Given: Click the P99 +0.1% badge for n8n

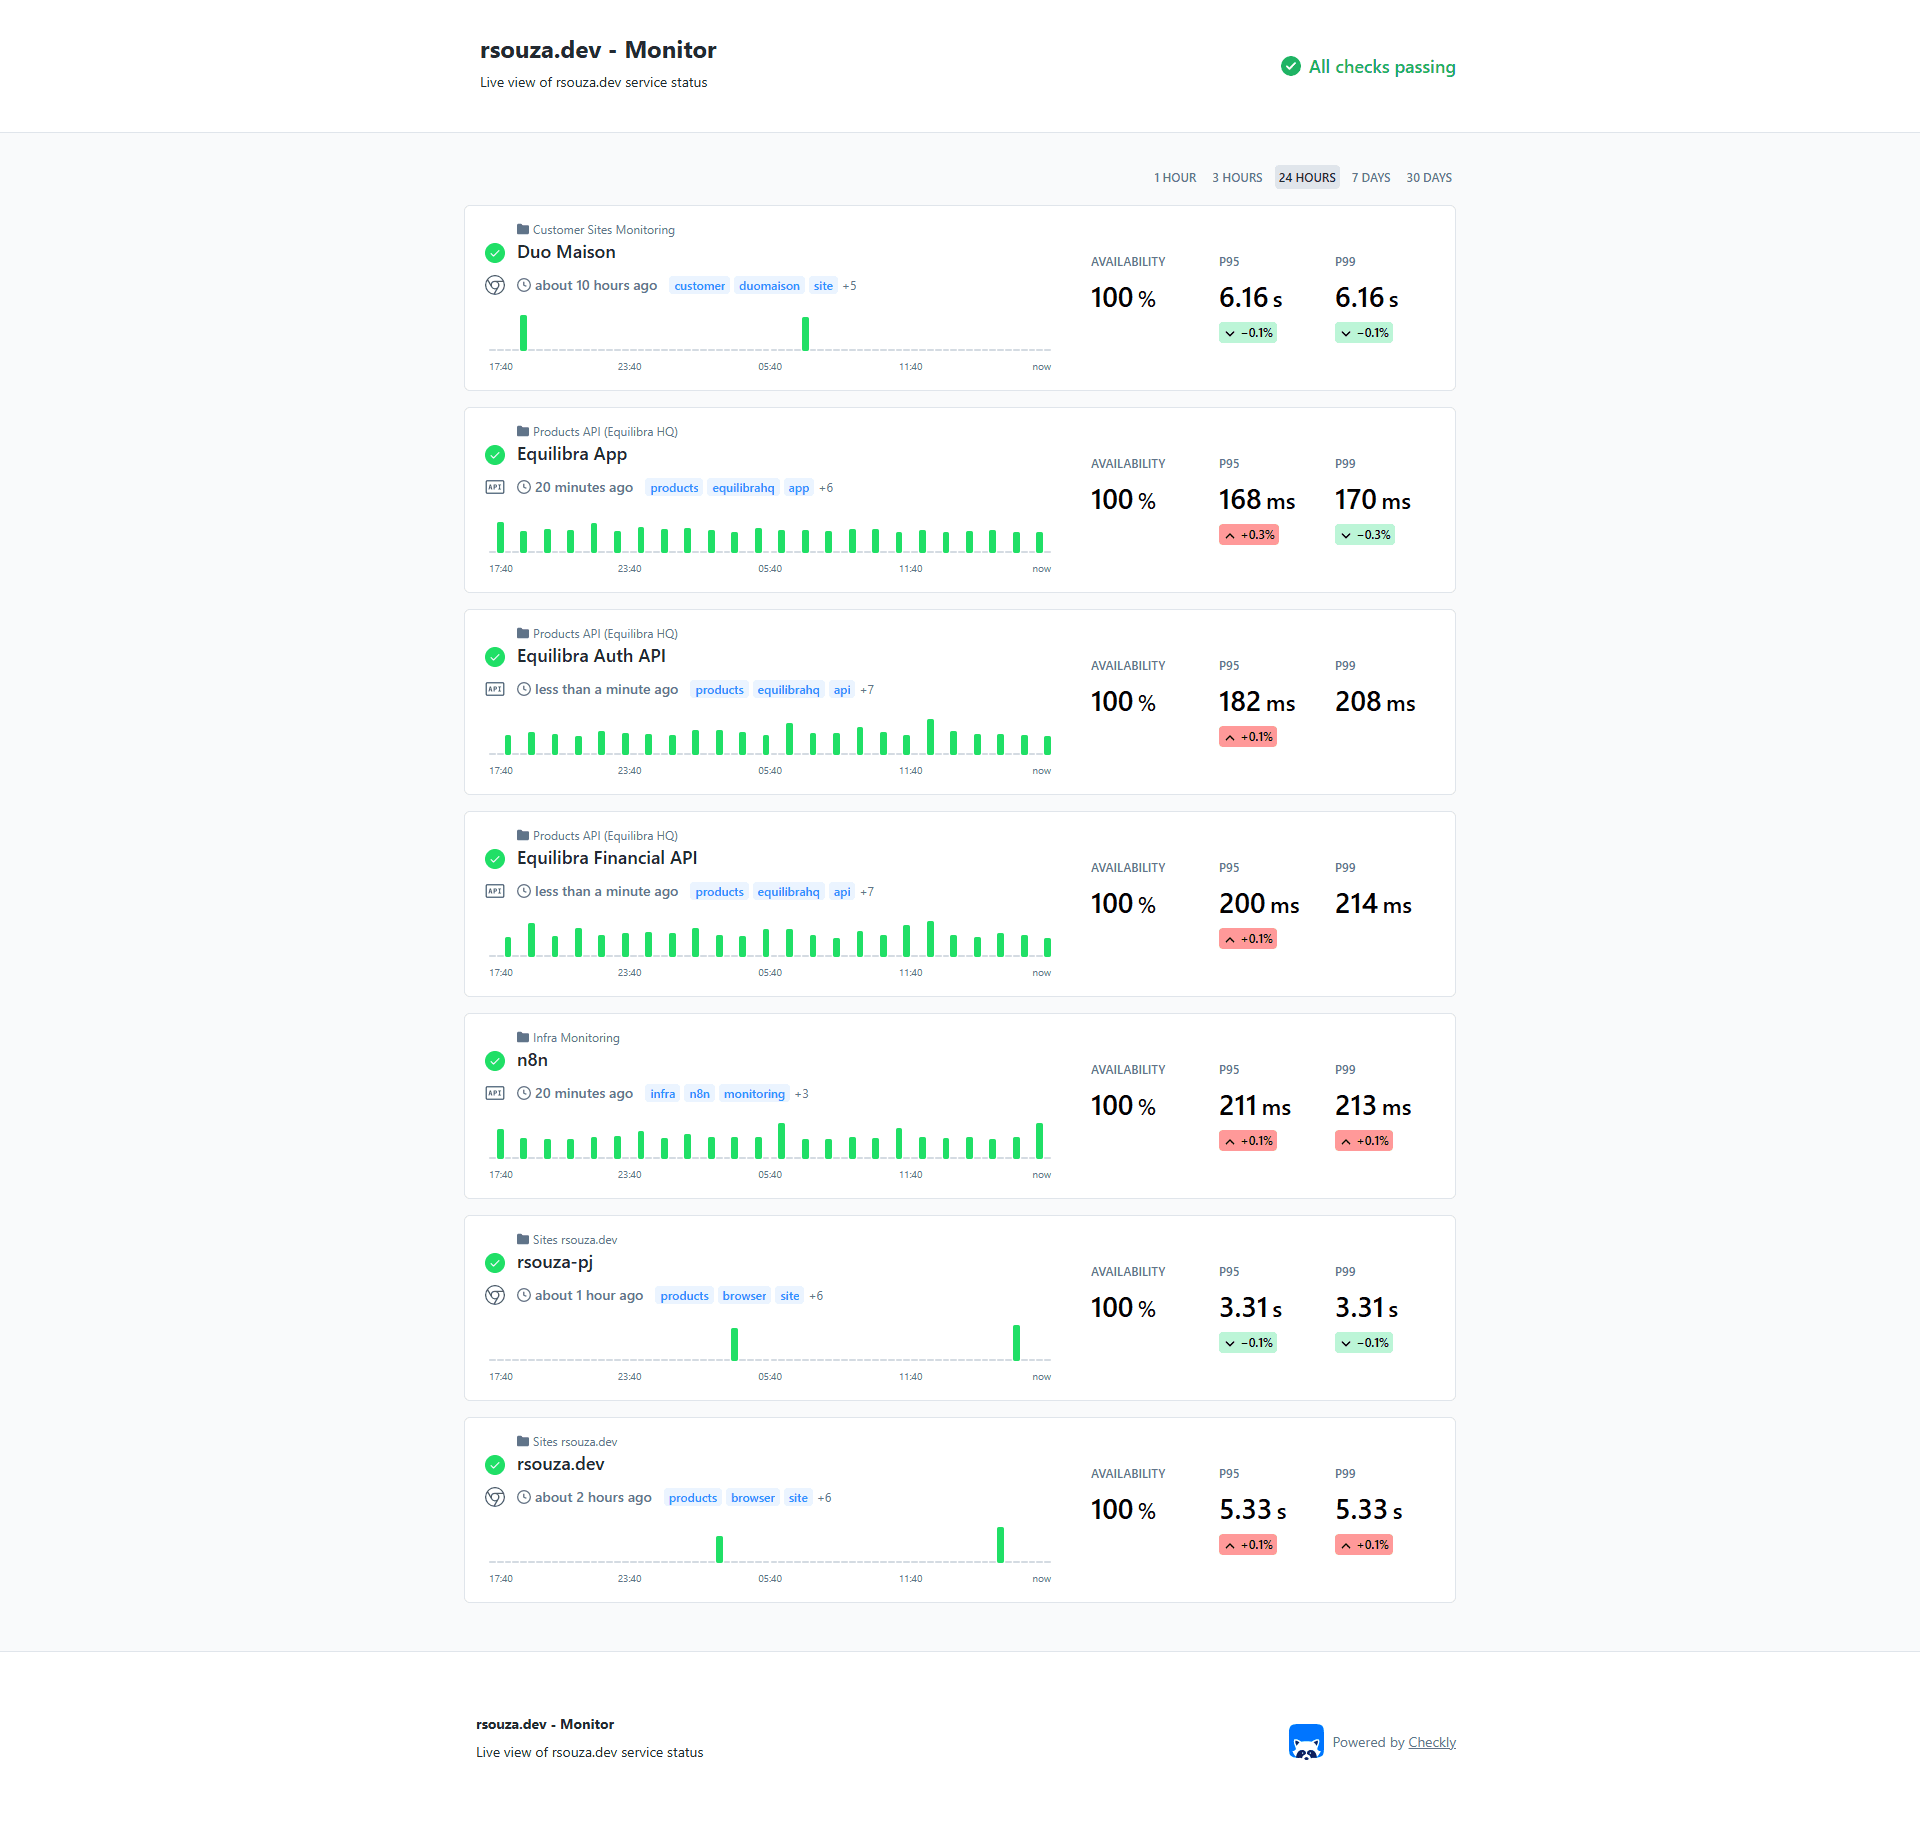Looking at the screenshot, I should [1364, 1141].
